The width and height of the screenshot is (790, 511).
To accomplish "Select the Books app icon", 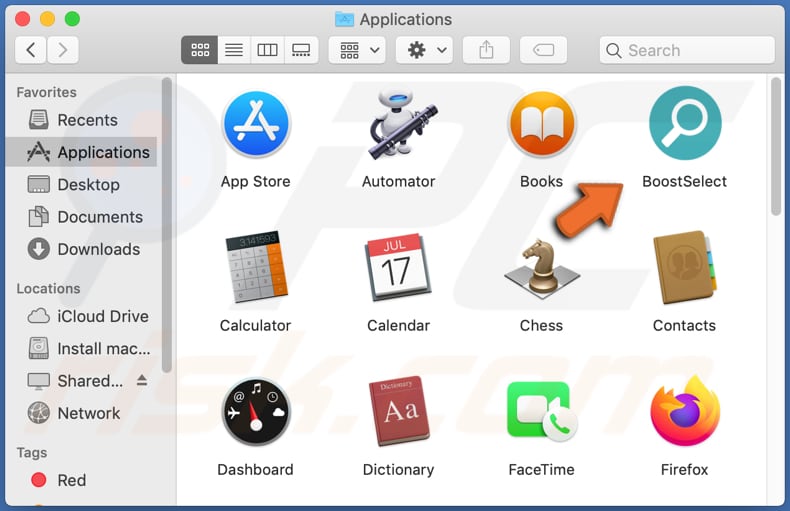I will [x=542, y=124].
